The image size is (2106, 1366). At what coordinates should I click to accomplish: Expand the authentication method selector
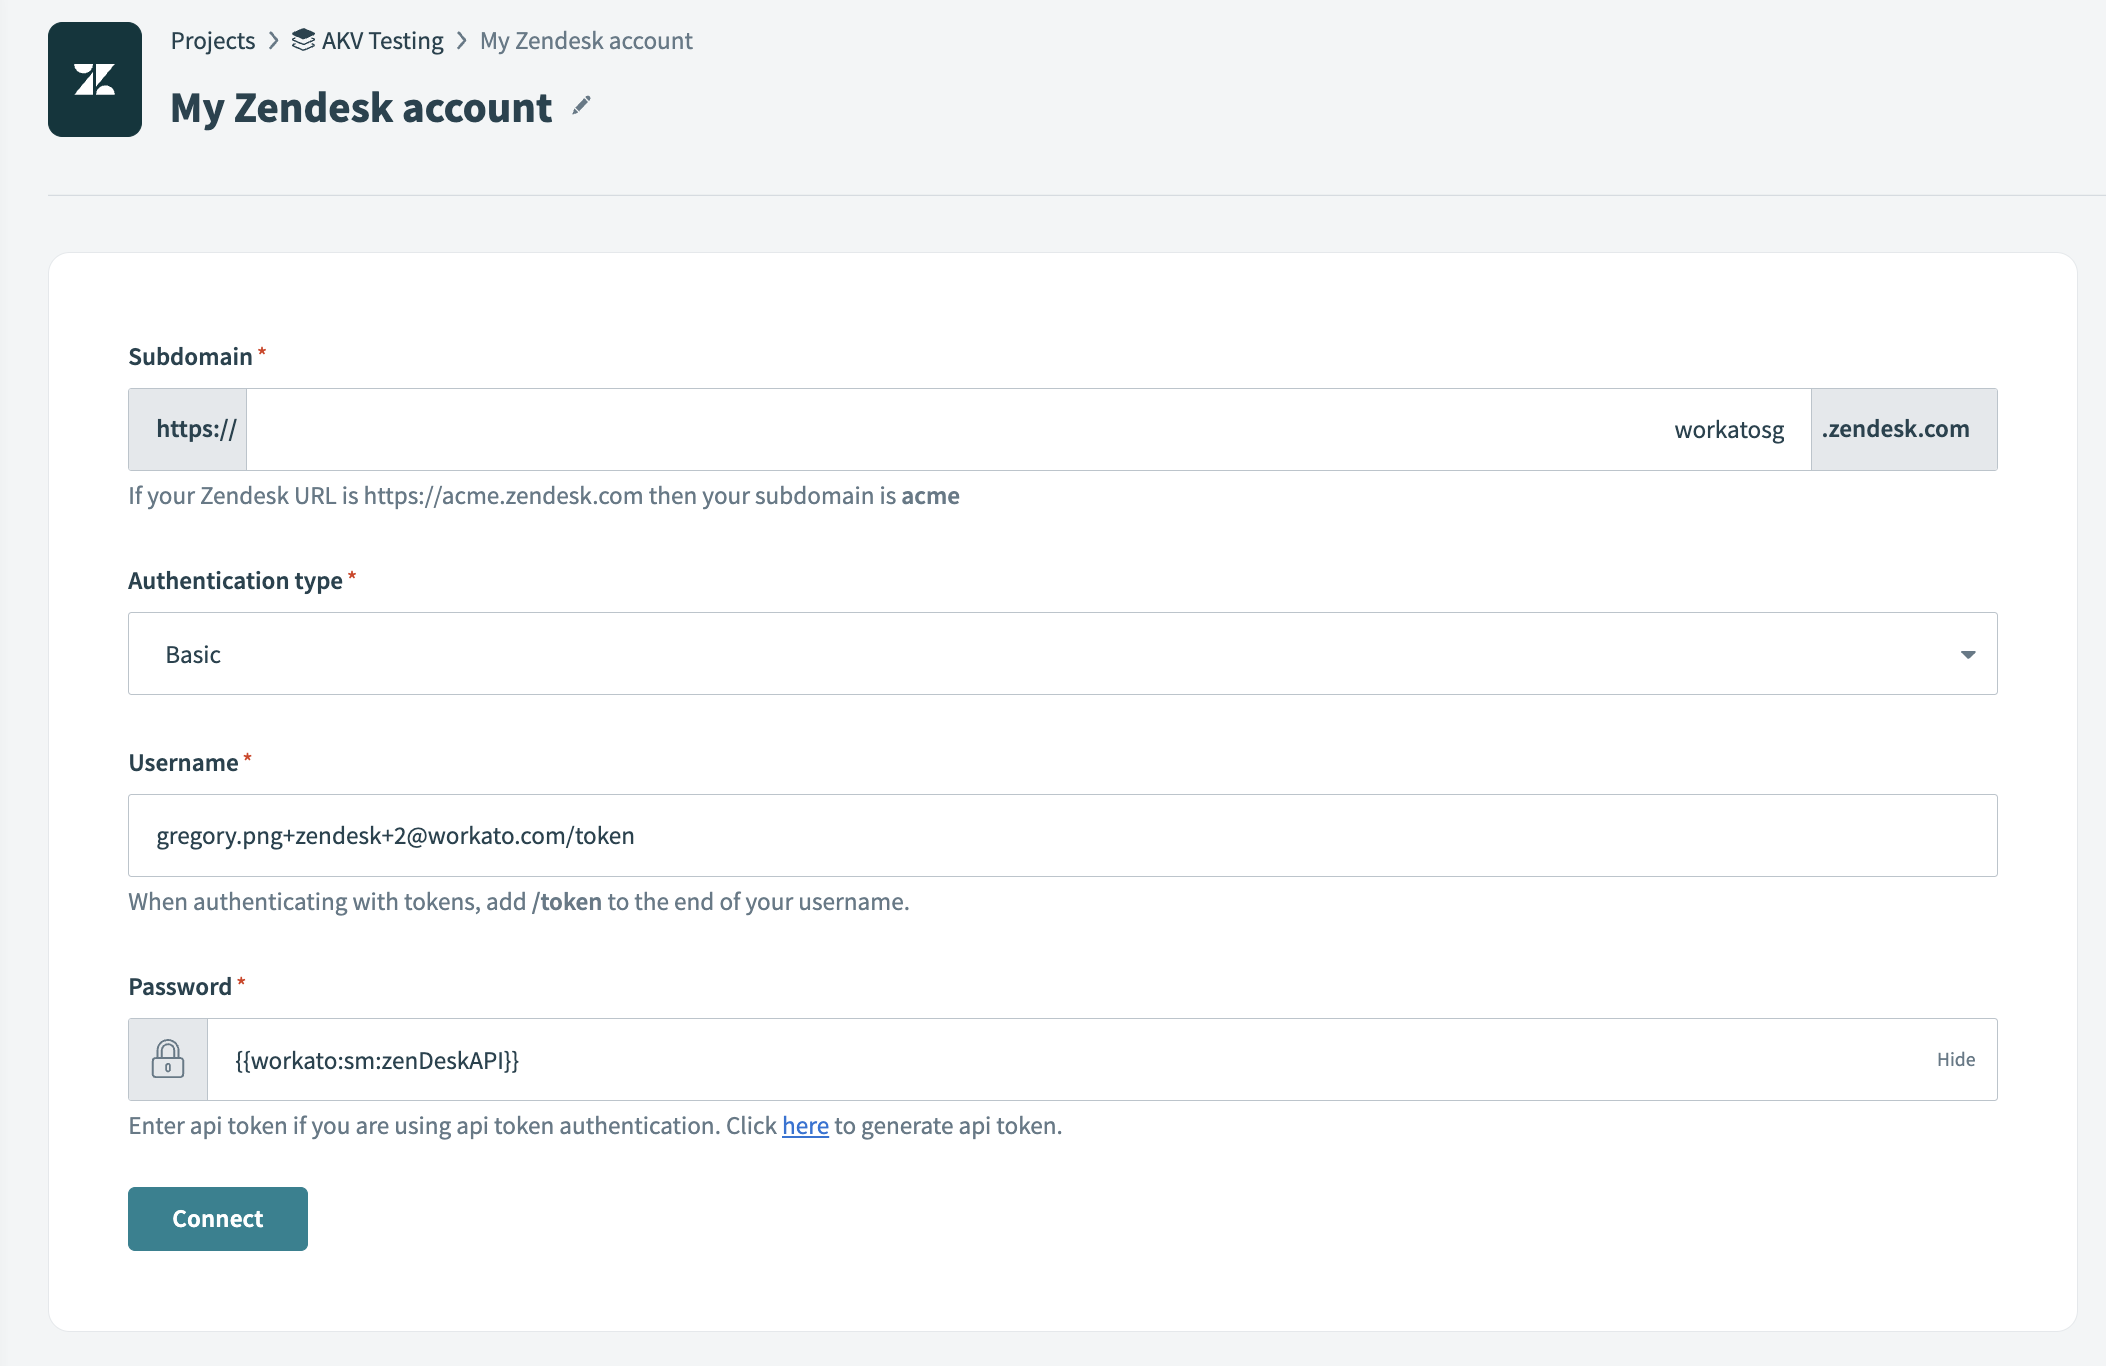[x=1062, y=653]
